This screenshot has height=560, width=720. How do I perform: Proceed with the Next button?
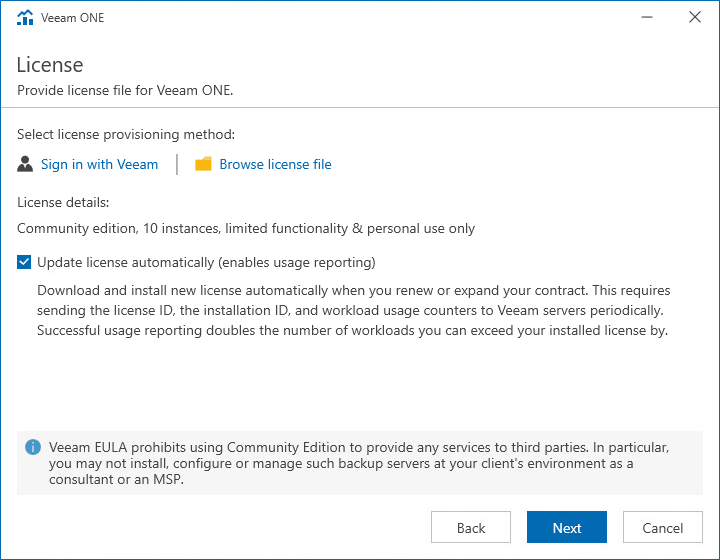click(x=567, y=528)
